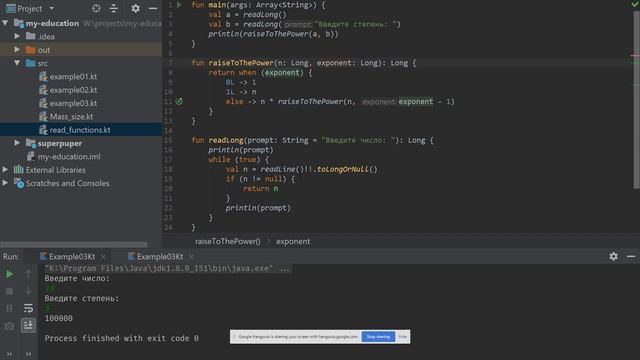Click the collapse all icon in Project panel
Screen dimensions: 640x360
tap(114, 8)
